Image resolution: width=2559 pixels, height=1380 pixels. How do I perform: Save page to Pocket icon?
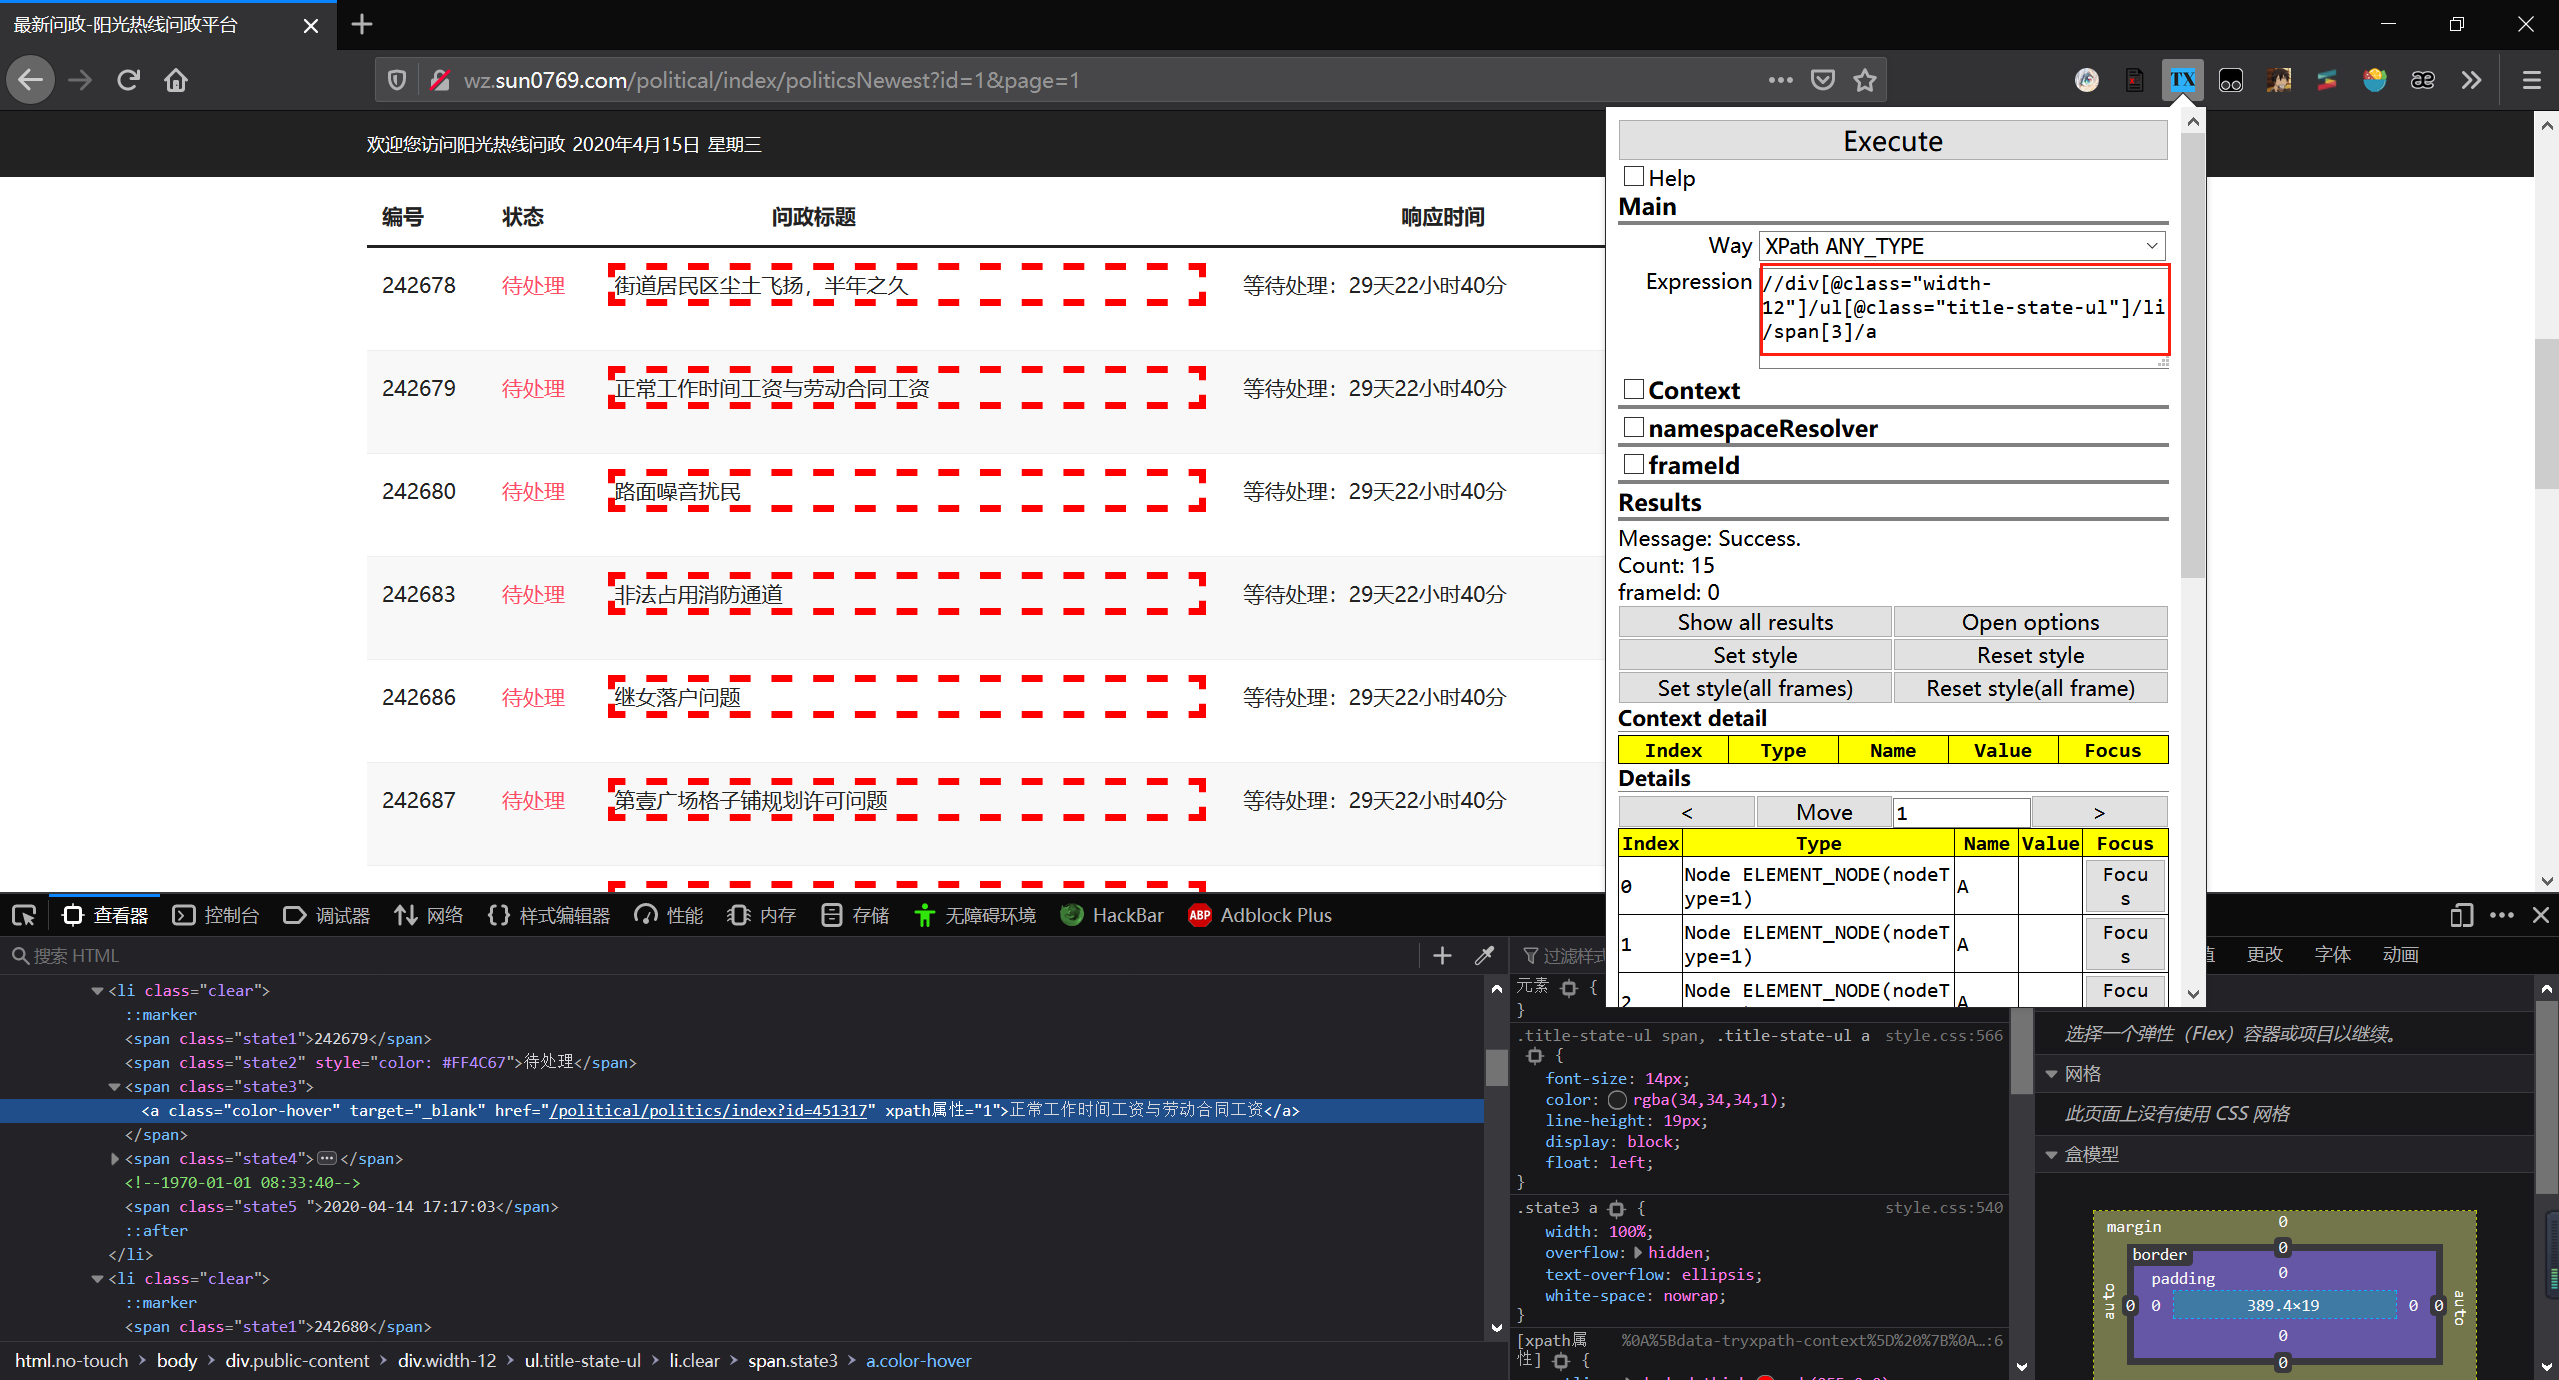(1823, 80)
